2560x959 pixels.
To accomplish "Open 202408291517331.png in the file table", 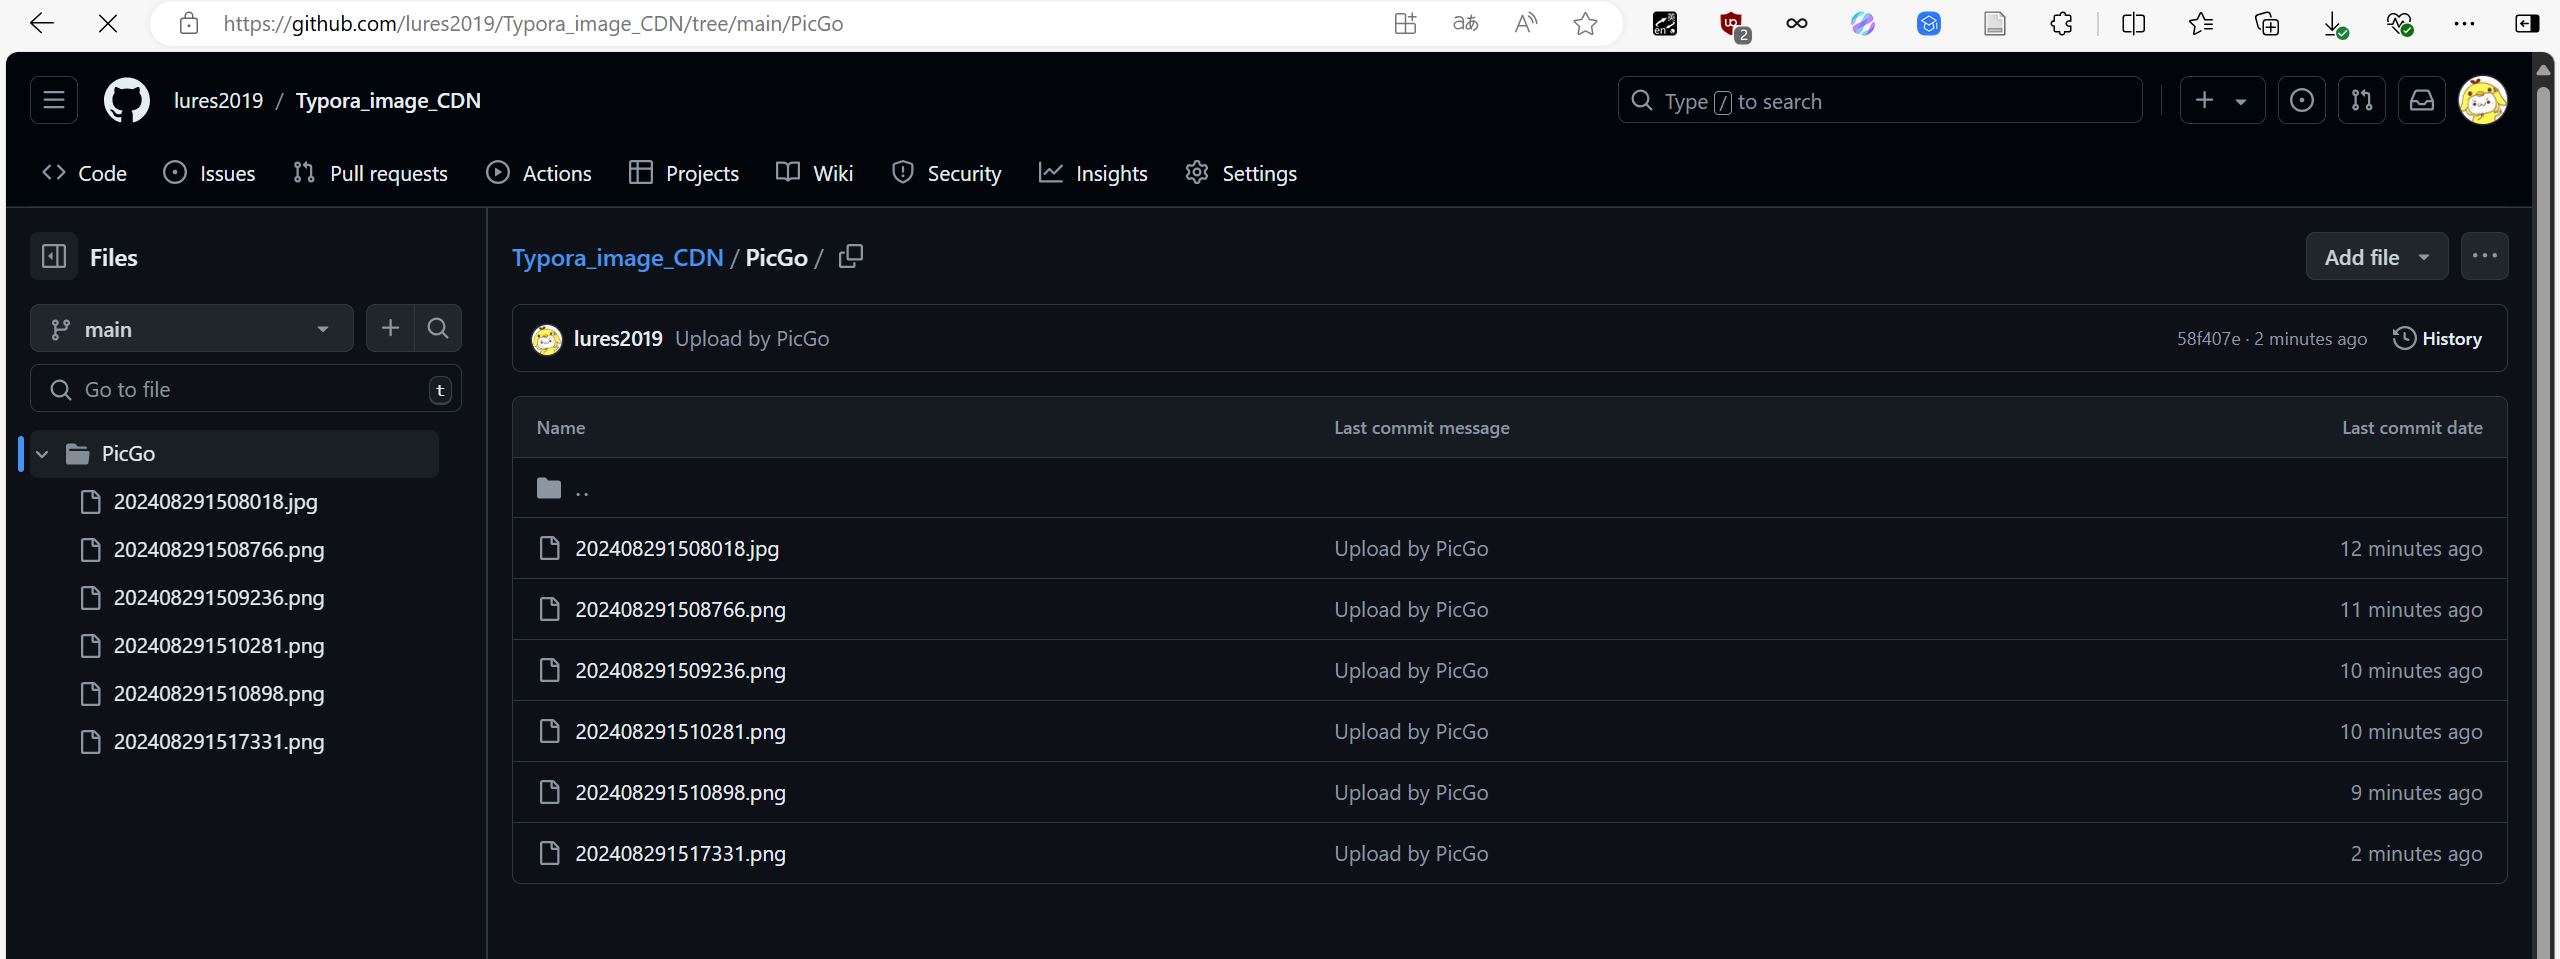I will click(x=680, y=854).
